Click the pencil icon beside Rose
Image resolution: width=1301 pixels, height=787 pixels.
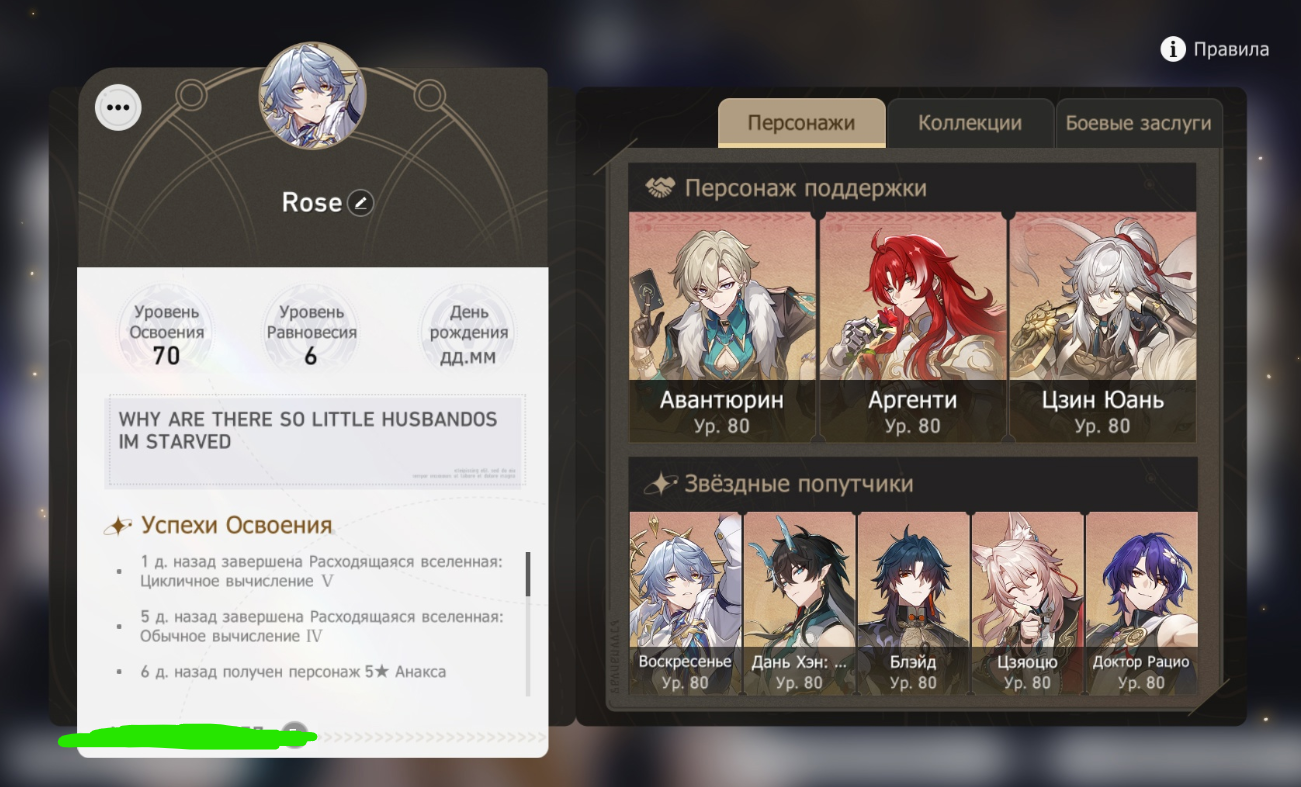click(360, 203)
